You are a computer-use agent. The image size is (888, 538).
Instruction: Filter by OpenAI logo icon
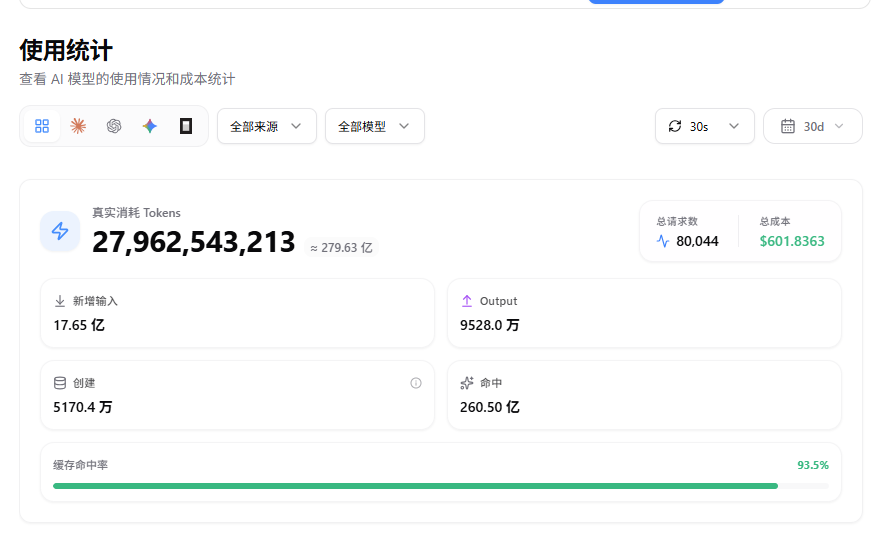point(114,126)
